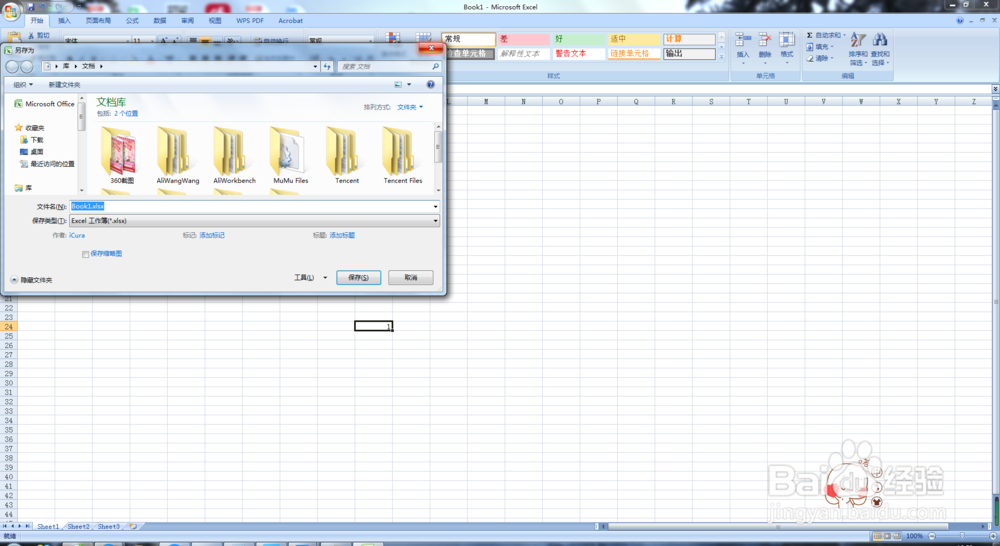Open the 开始 ribbon tab
The height and width of the screenshot is (546, 1000).
point(37,20)
